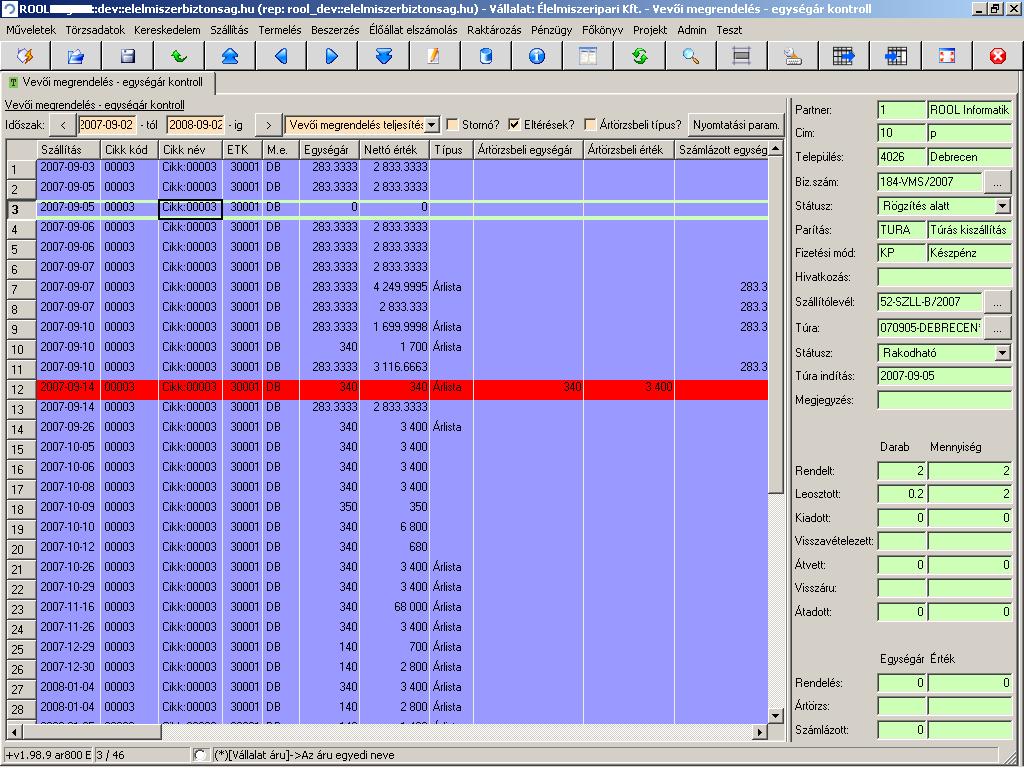1024x768 pixels.
Task: Click the ellipsis button beside Szállítólevél
Action: [x=997, y=302]
